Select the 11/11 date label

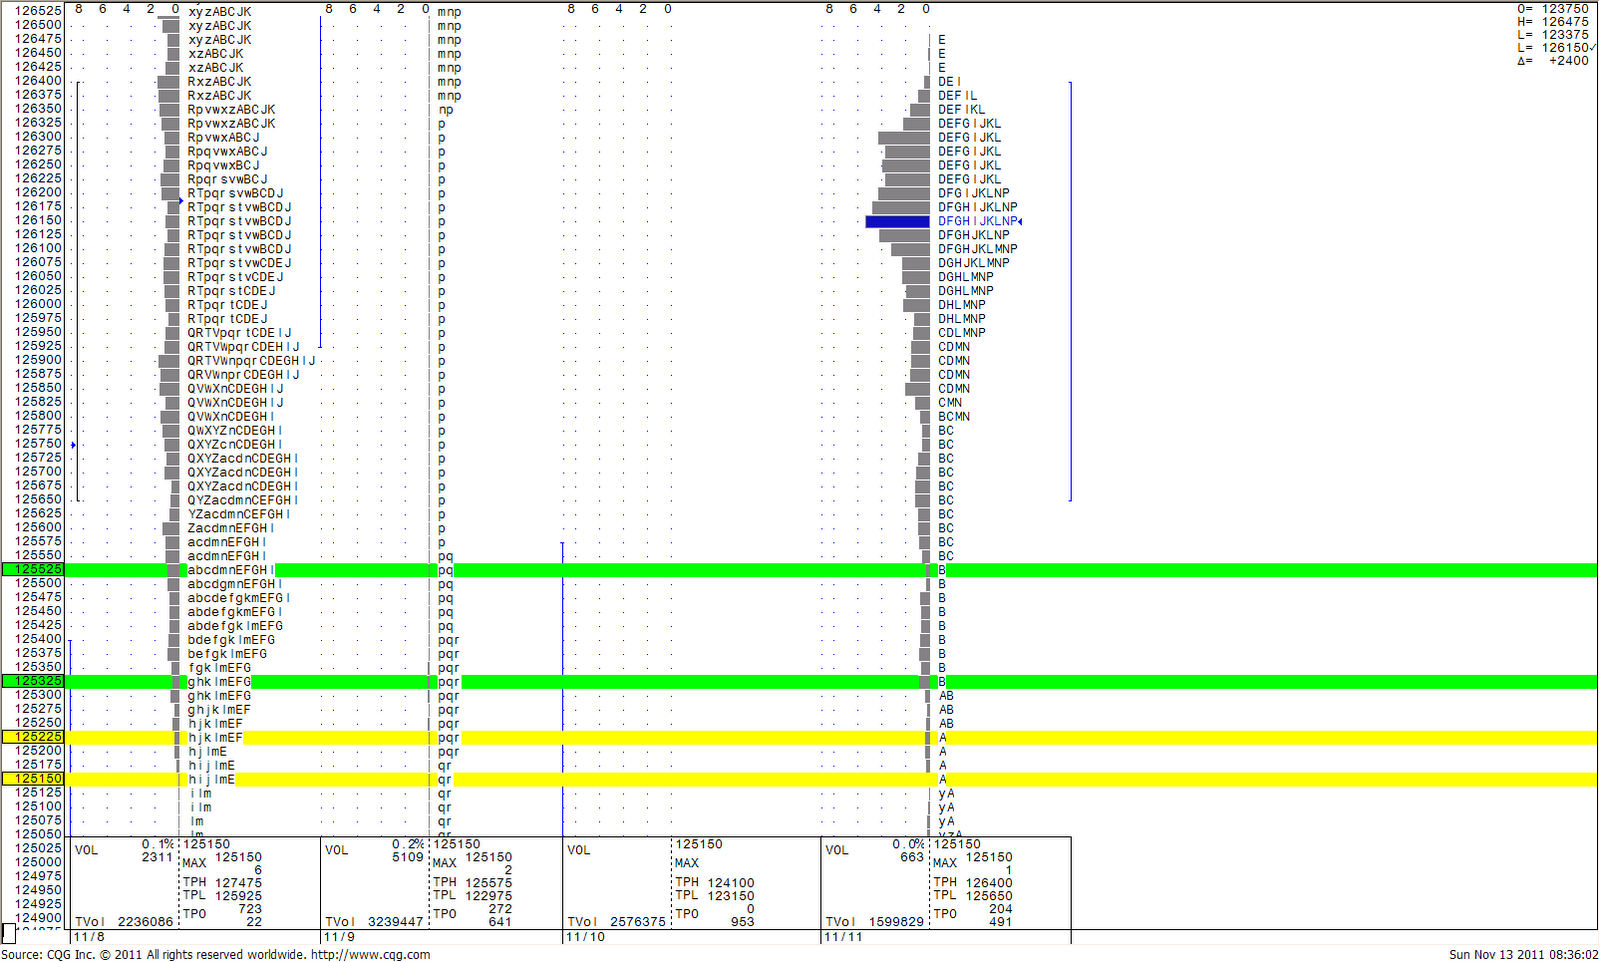(842, 937)
